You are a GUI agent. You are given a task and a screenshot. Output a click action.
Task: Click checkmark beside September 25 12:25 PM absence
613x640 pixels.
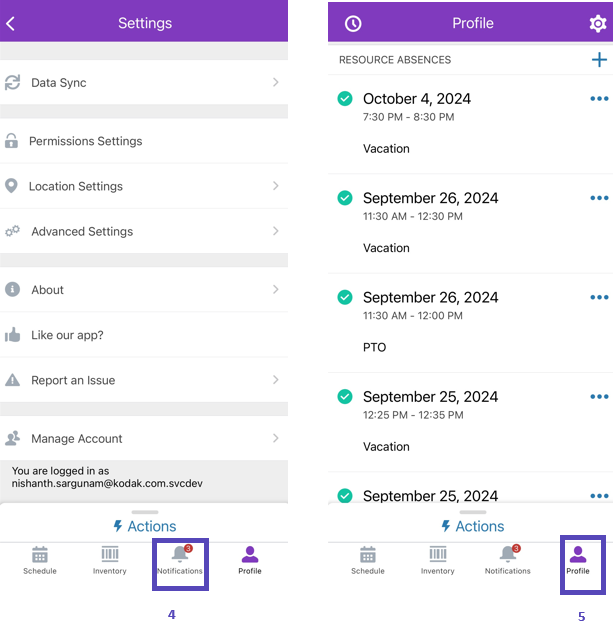345,396
